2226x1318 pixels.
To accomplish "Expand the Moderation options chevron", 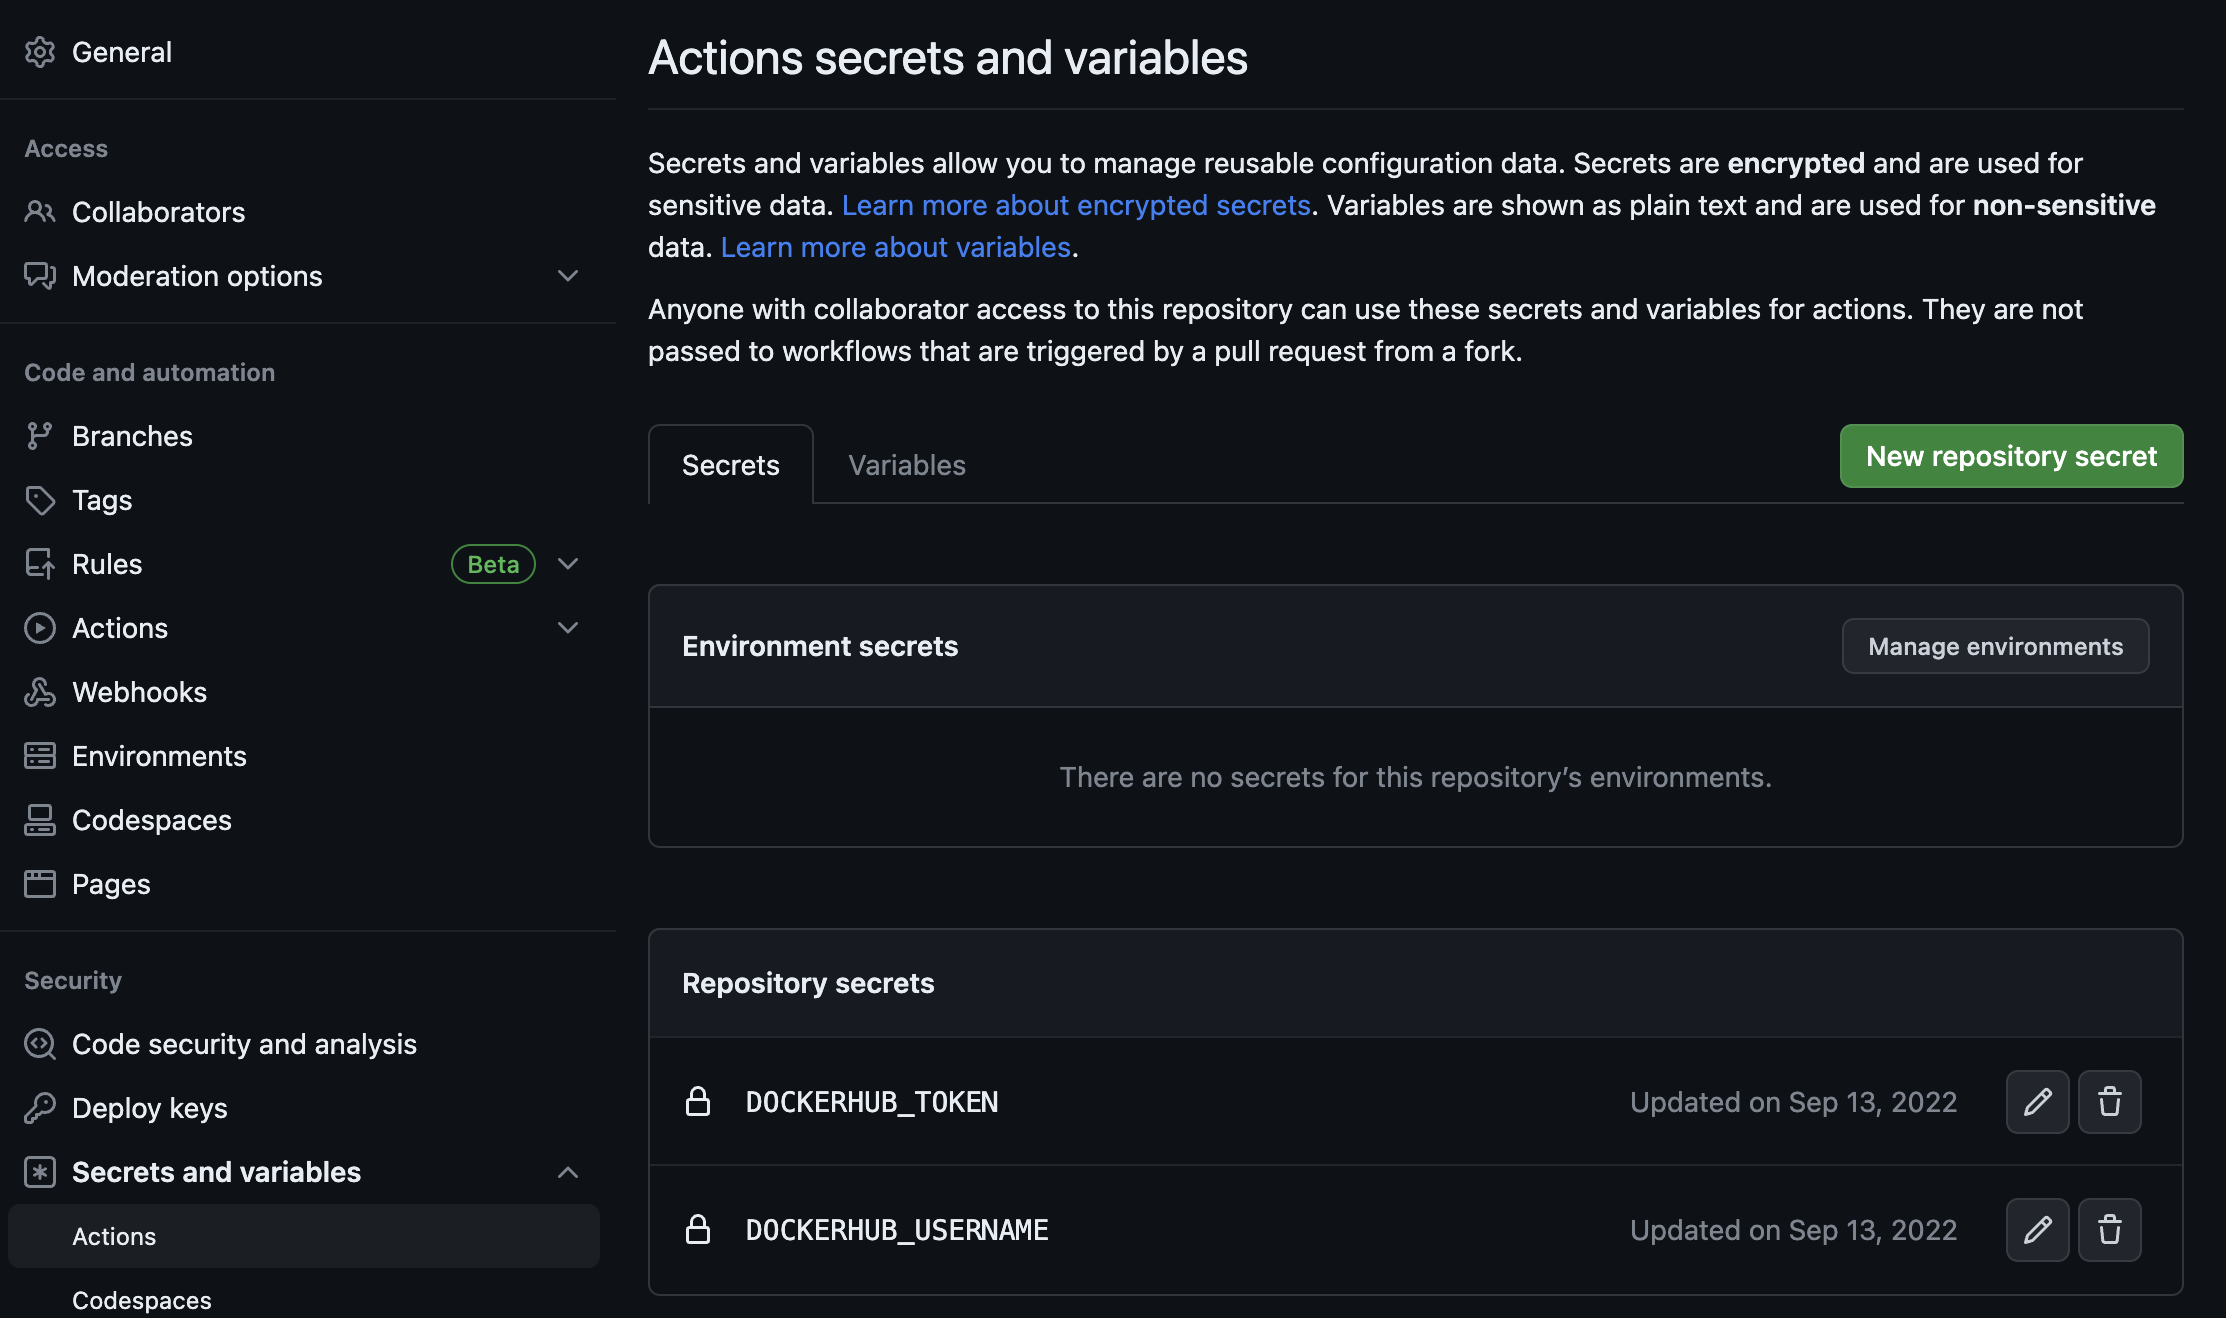I will (568, 276).
